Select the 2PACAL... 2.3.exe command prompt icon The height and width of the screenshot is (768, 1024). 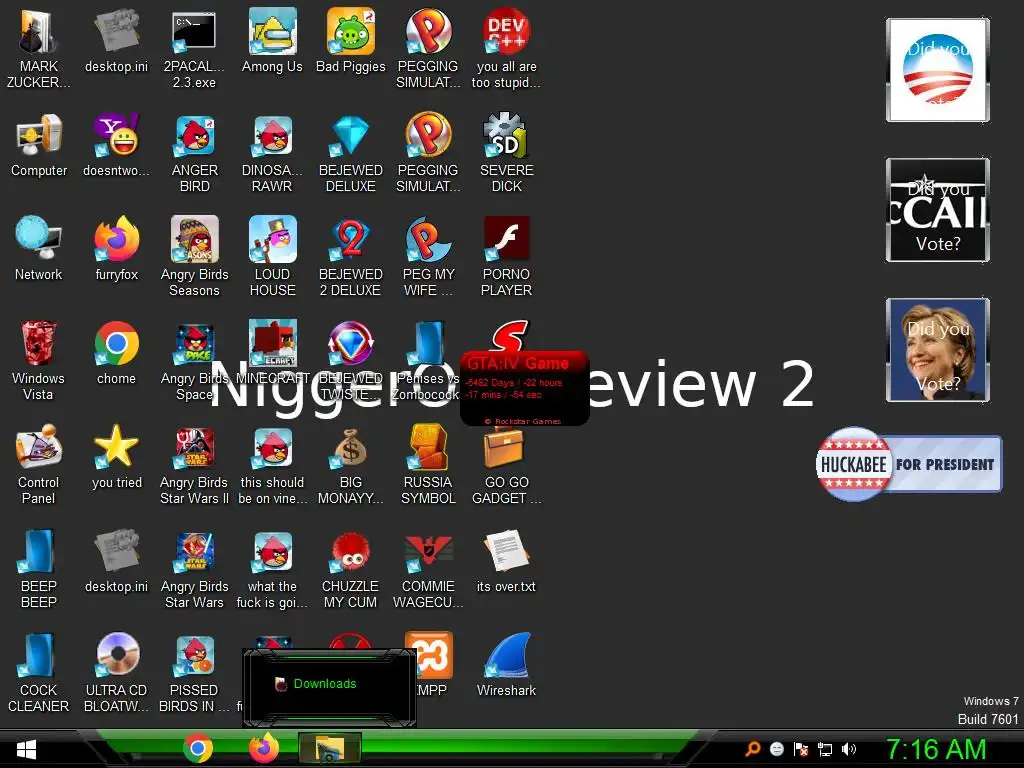pos(194,48)
